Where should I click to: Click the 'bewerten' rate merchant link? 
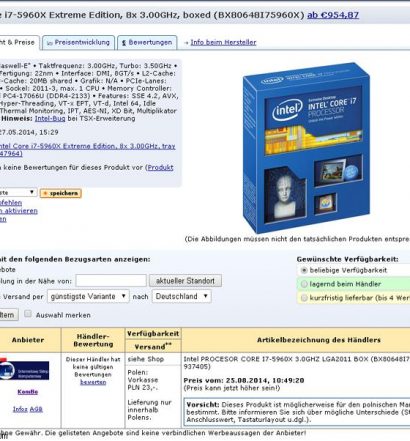click(93, 382)
